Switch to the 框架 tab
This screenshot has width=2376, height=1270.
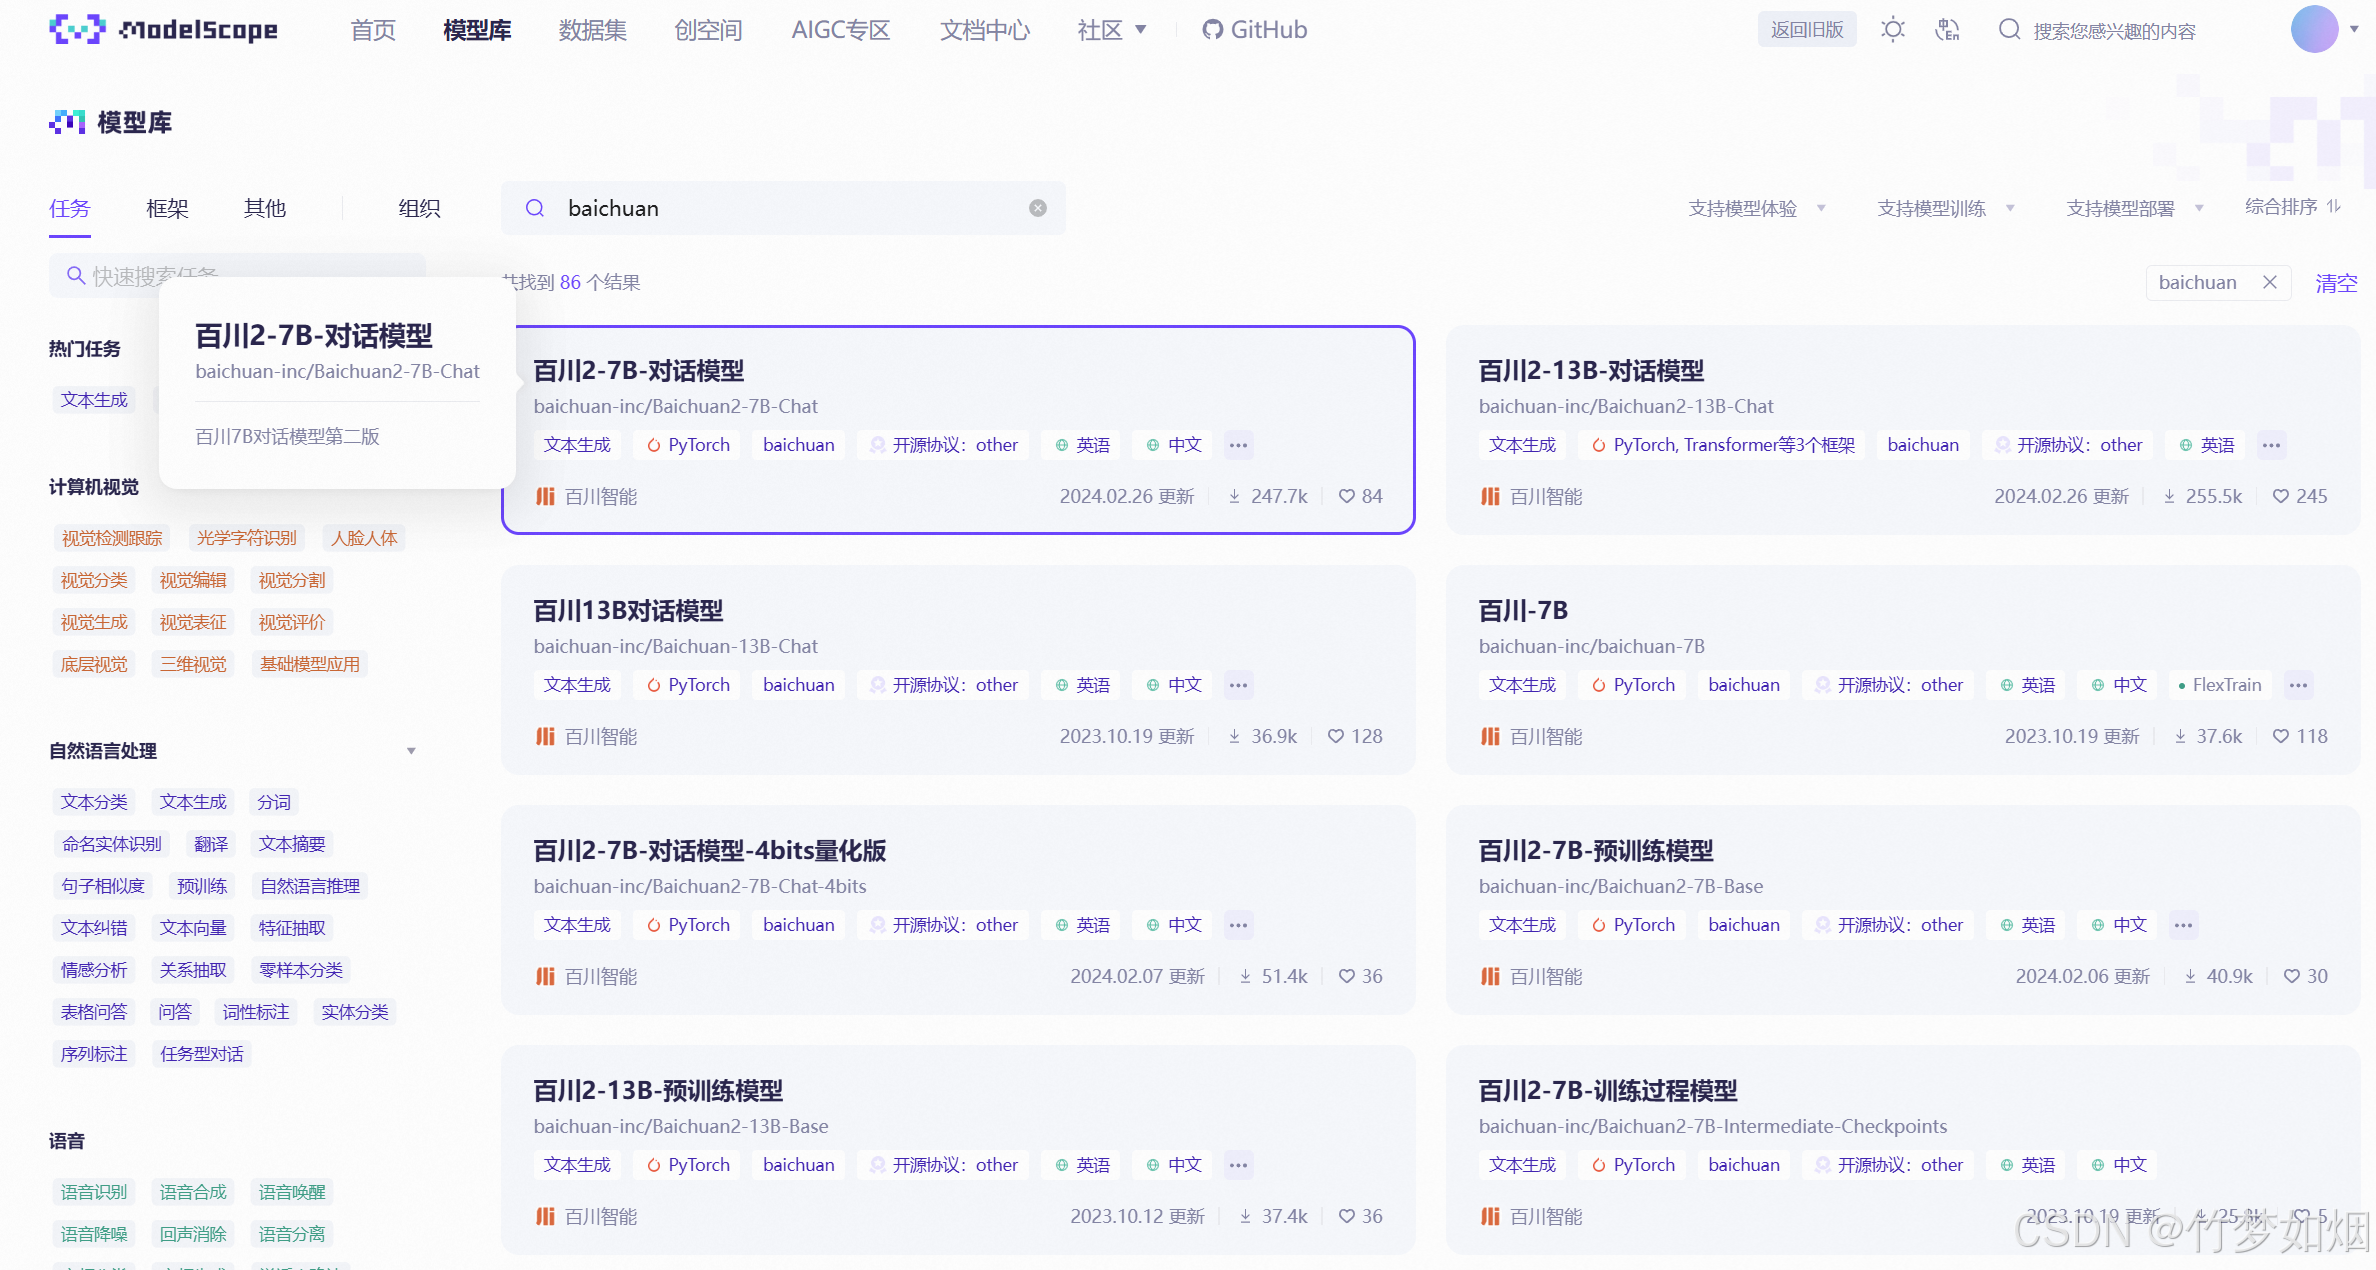[167, 208]
